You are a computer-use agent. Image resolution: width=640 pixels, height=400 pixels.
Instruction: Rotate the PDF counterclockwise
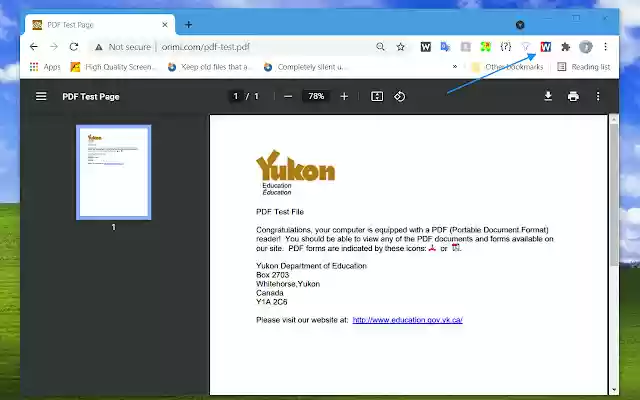click(400, 96)
